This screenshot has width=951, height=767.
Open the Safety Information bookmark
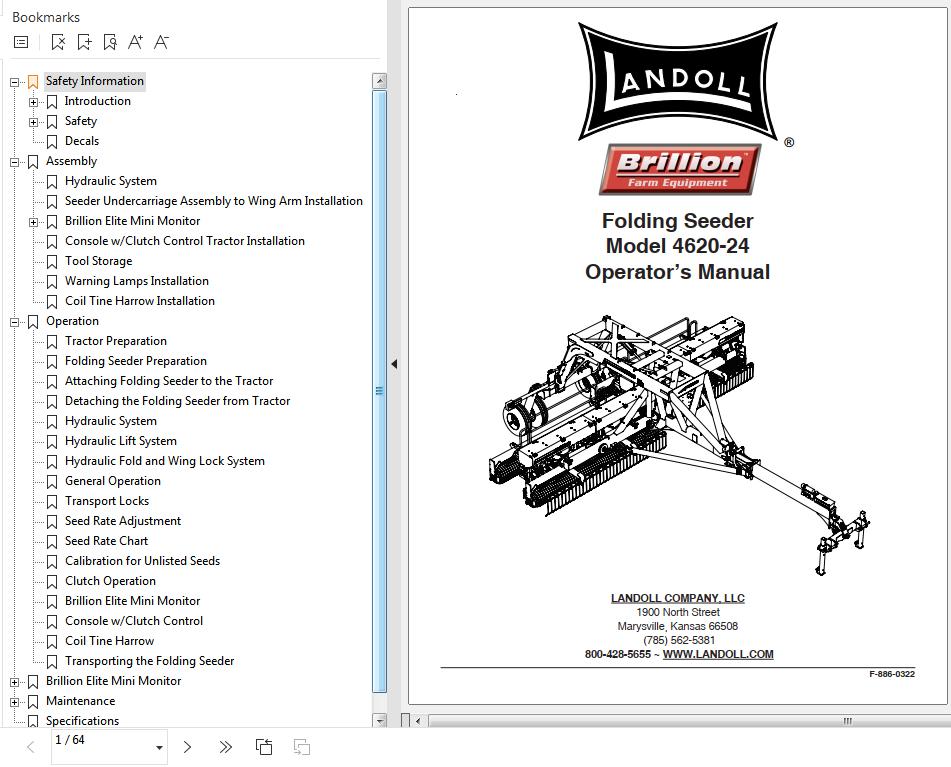point(95,81)
